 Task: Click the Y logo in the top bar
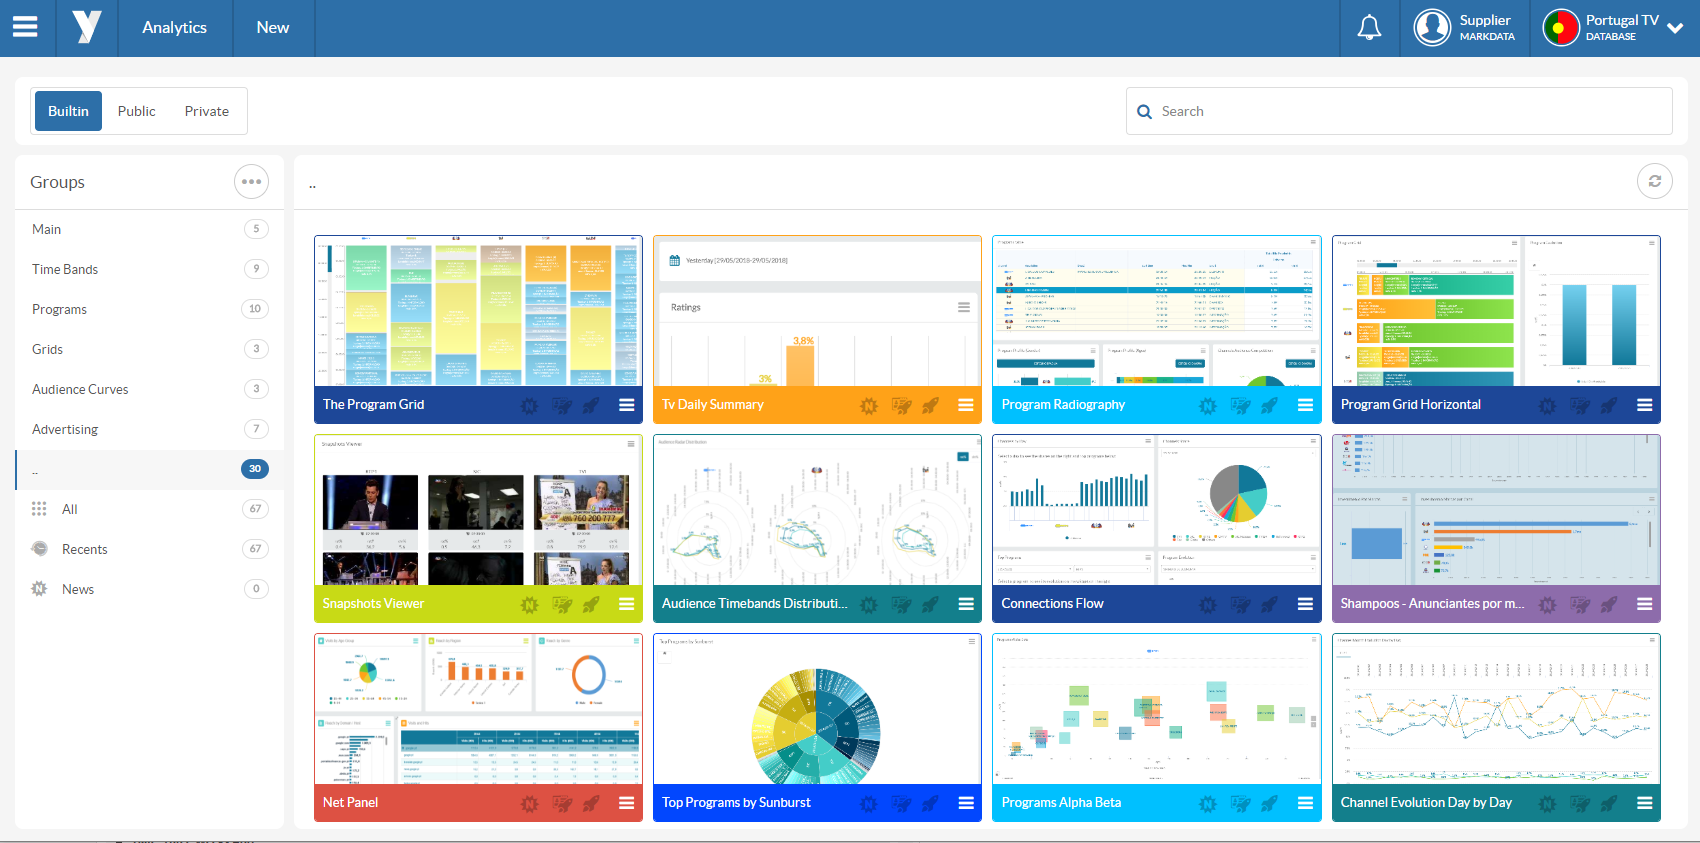[87, 27]
